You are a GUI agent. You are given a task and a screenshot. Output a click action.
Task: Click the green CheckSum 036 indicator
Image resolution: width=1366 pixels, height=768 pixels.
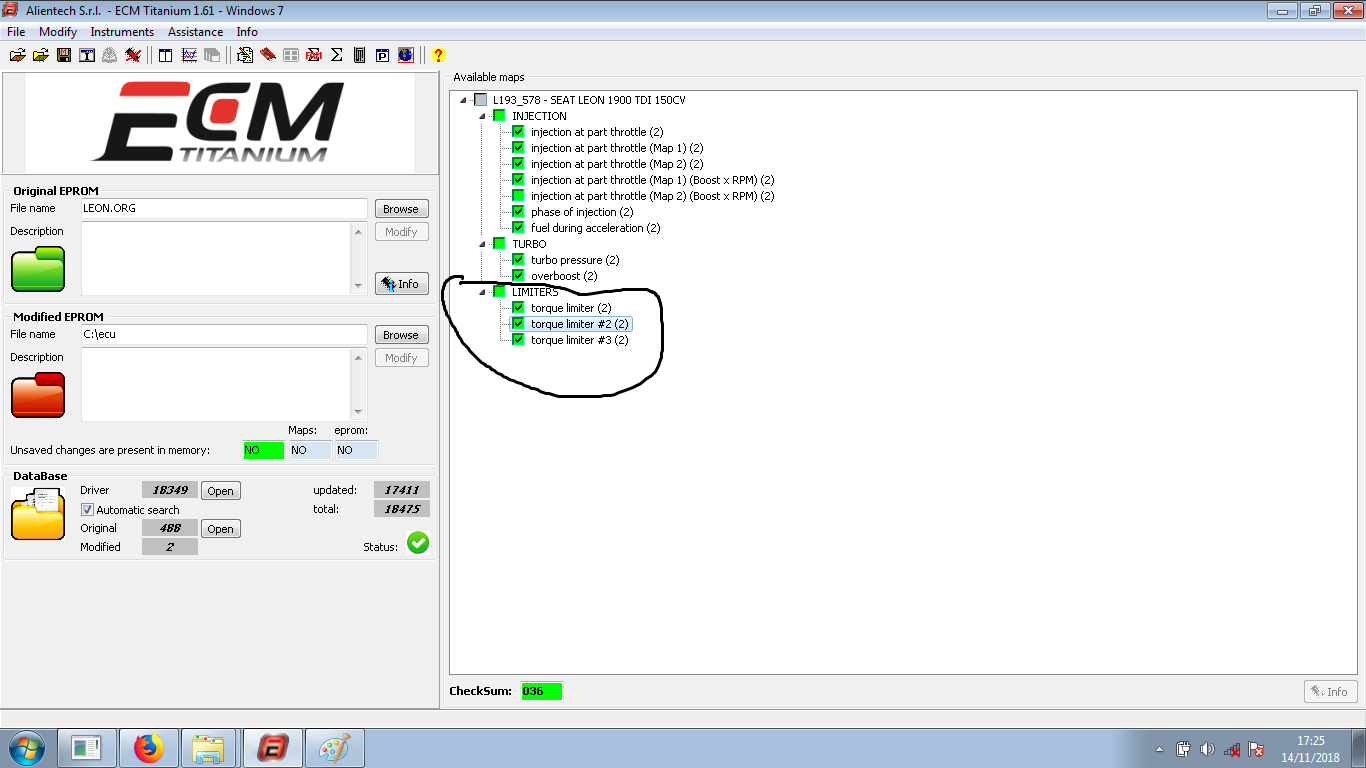click(541, 691)
